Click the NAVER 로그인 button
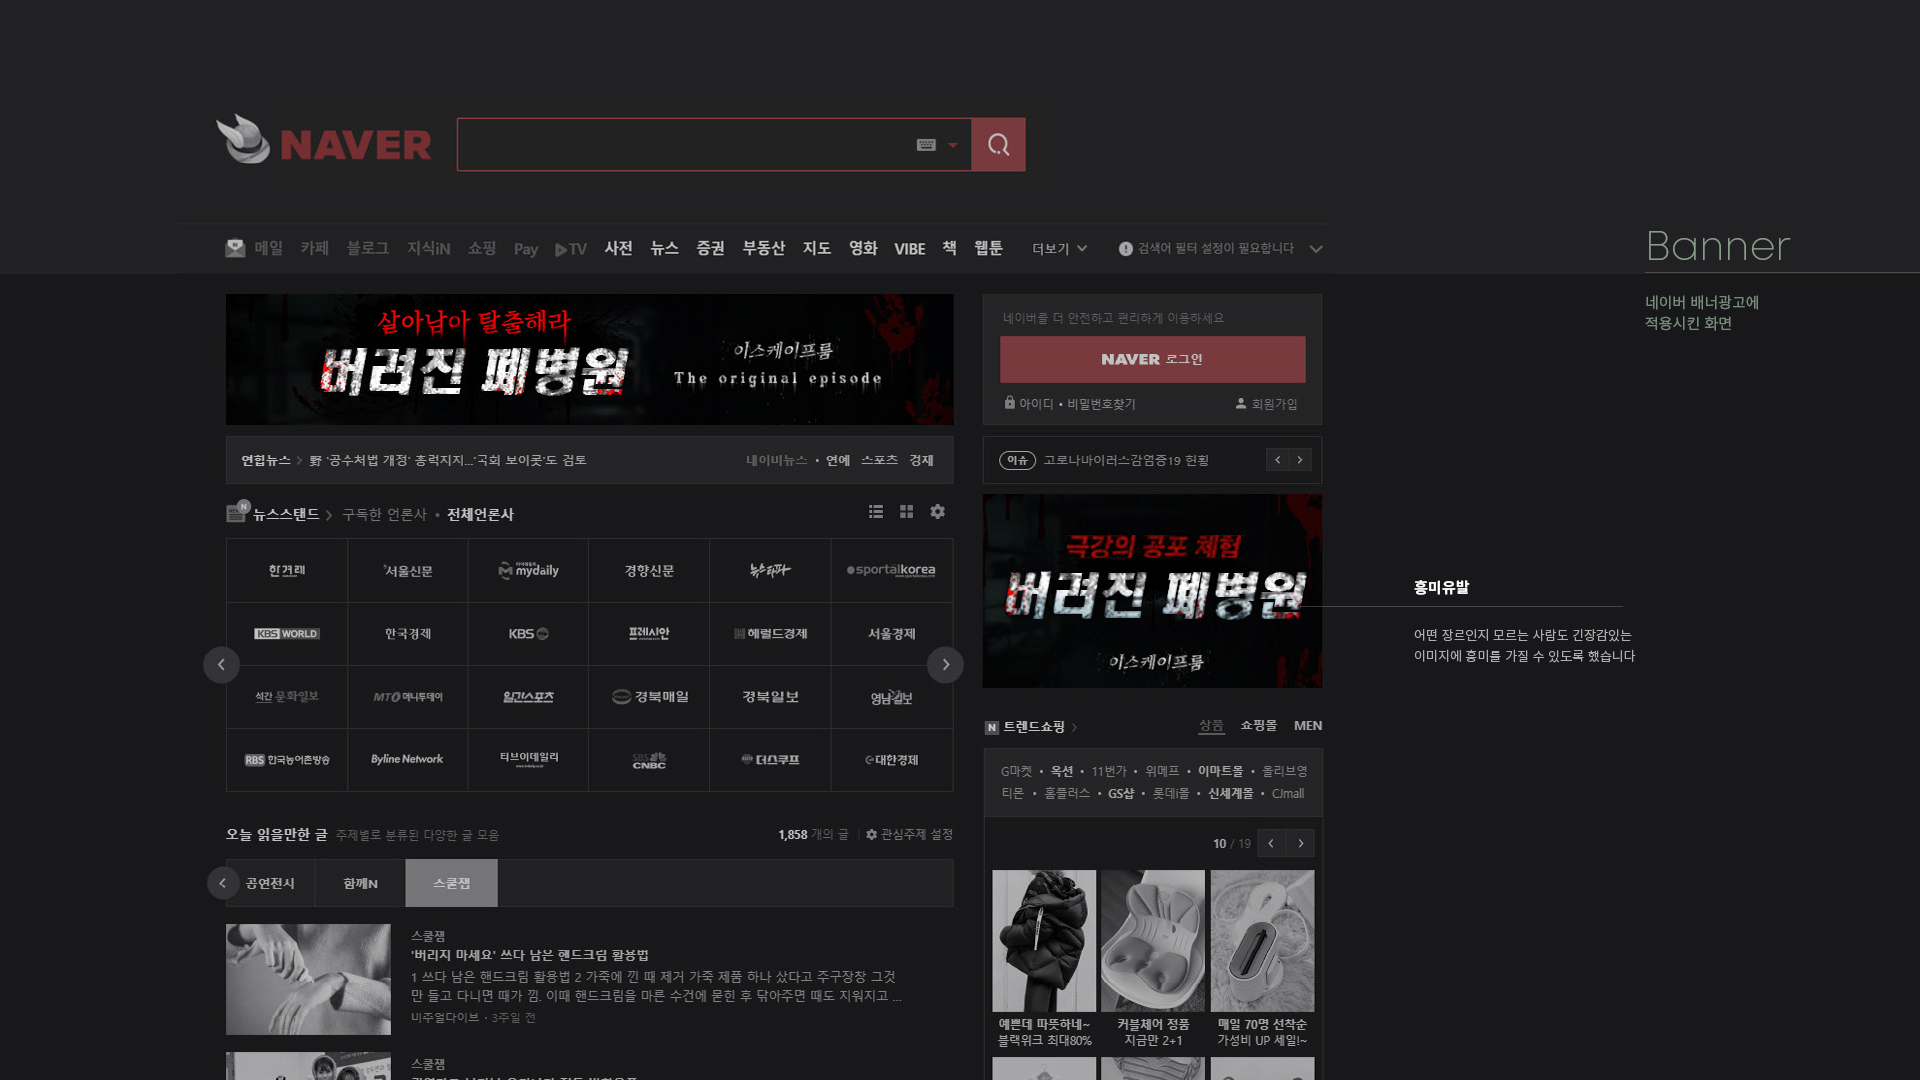The height and width of the screenshot is (1080, 1920). [x=1152, y=359]
